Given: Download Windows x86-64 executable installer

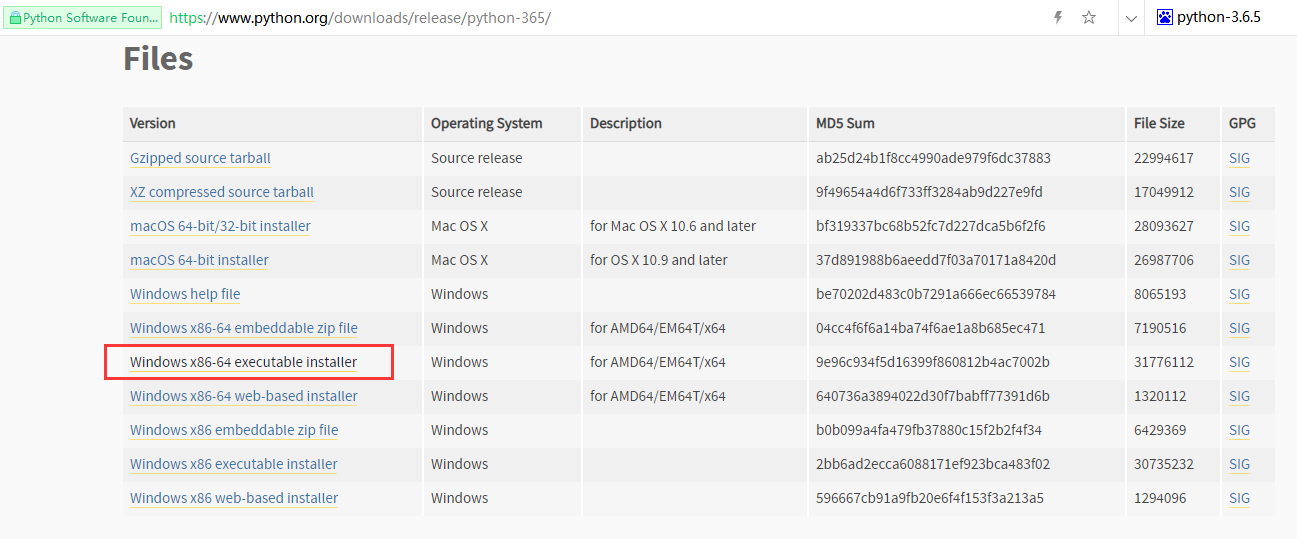Looking at the screenshot, I should click(243, 362).
